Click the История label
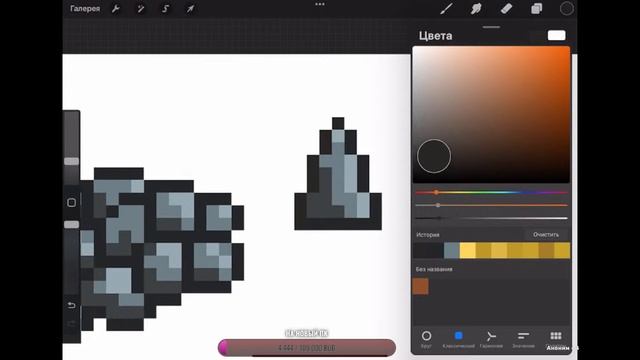Image resolution: width=640 pixels, height=360 pixels. tap(428, 235)
